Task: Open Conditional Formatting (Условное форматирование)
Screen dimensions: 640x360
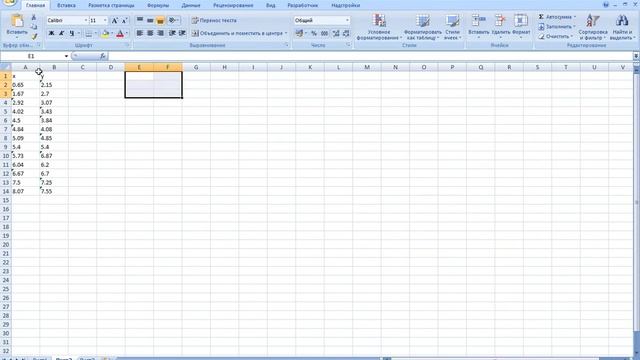Action: [x=379, y=27]
